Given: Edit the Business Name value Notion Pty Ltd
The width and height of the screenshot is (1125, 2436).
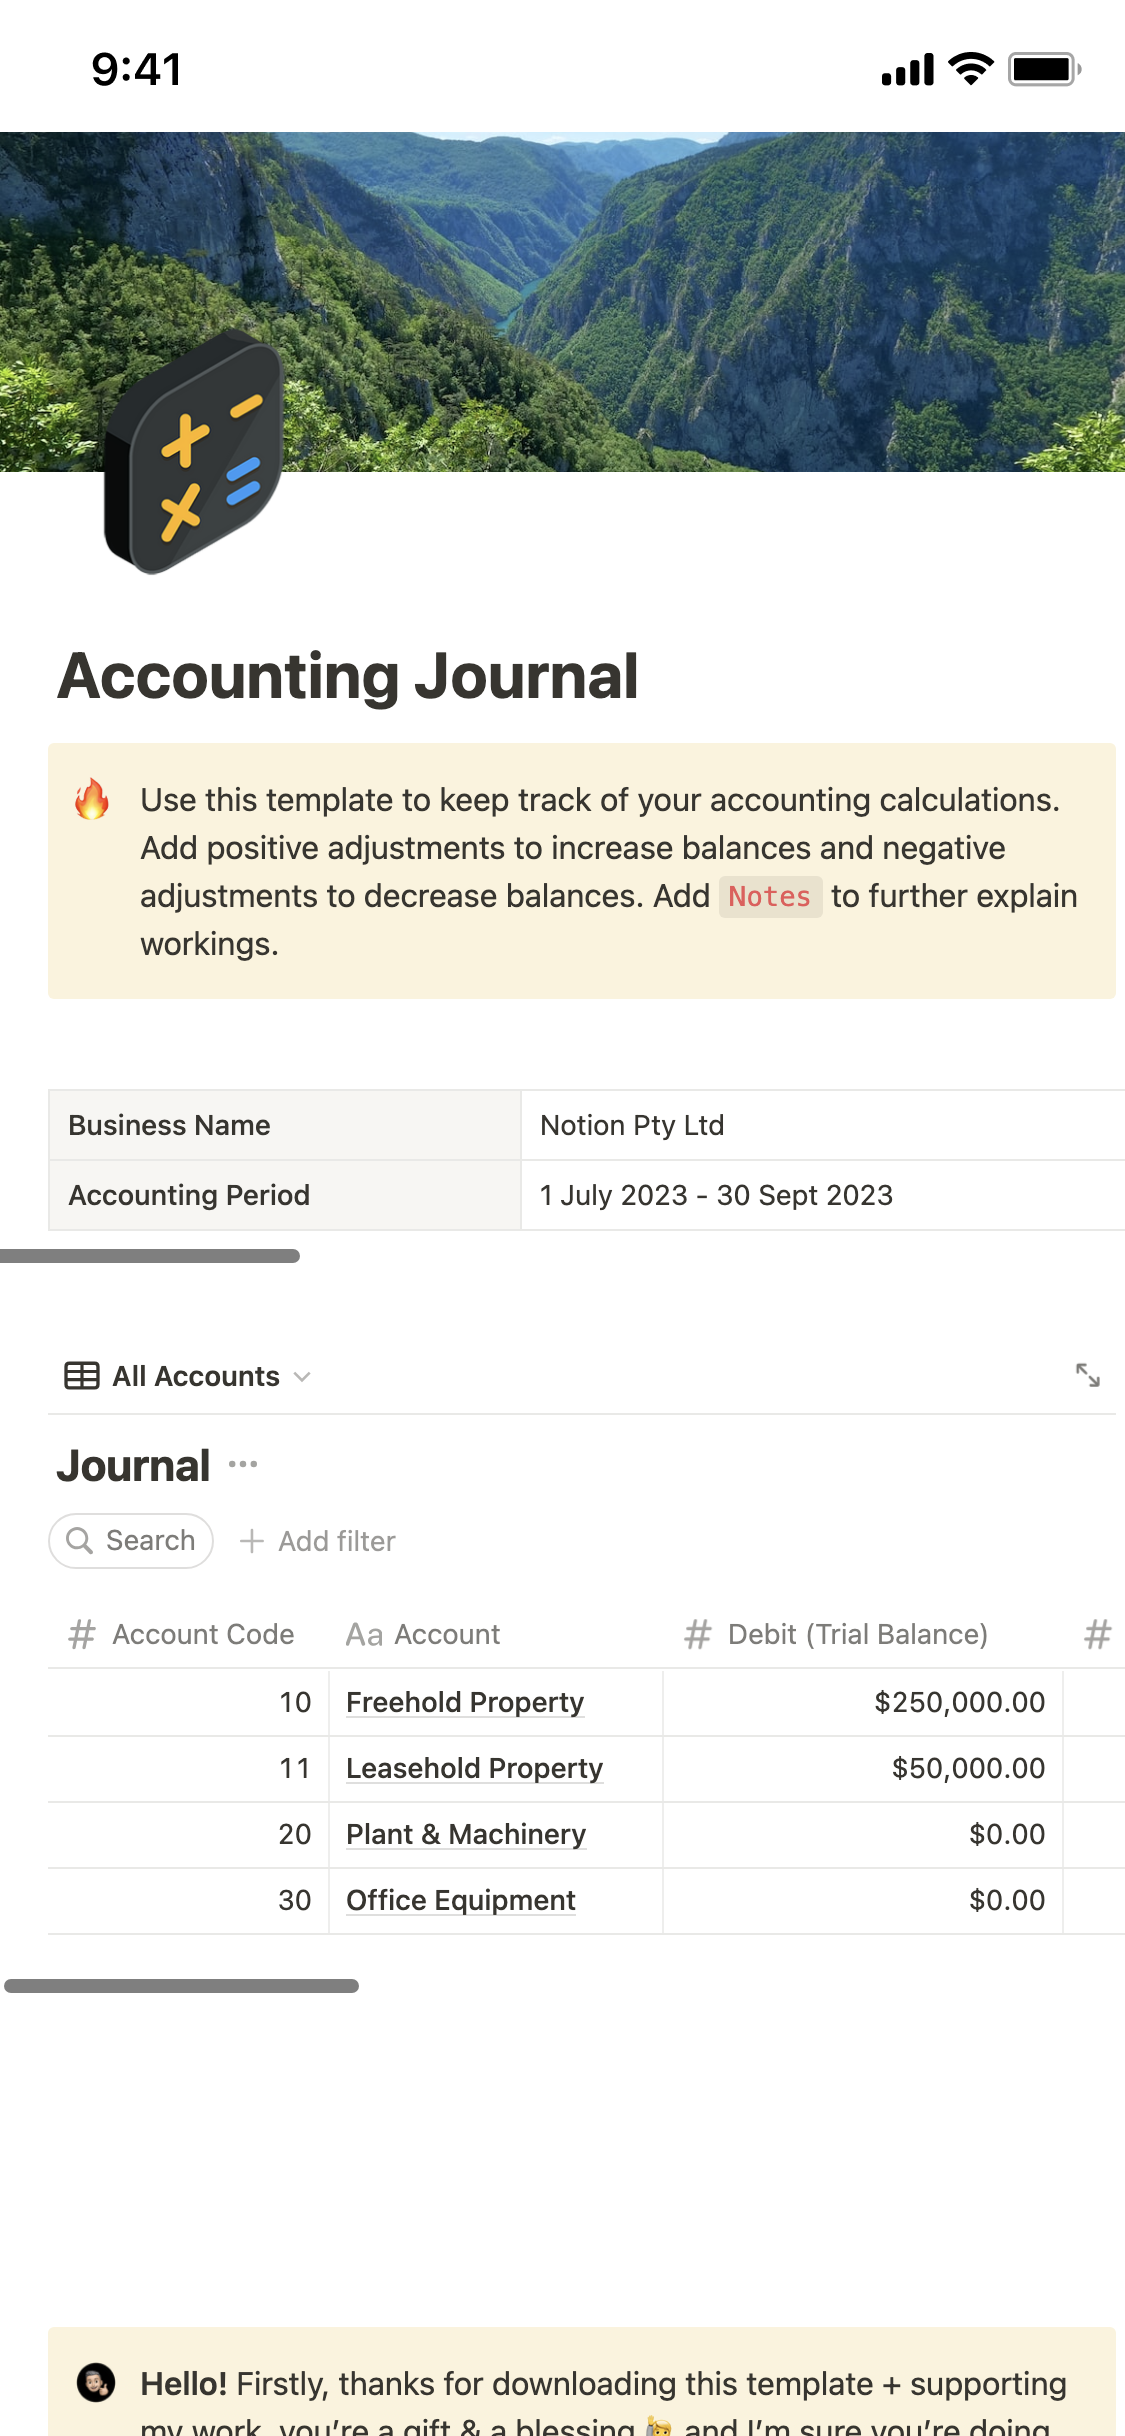Looking at the screenshot, I should (632, 1124).
